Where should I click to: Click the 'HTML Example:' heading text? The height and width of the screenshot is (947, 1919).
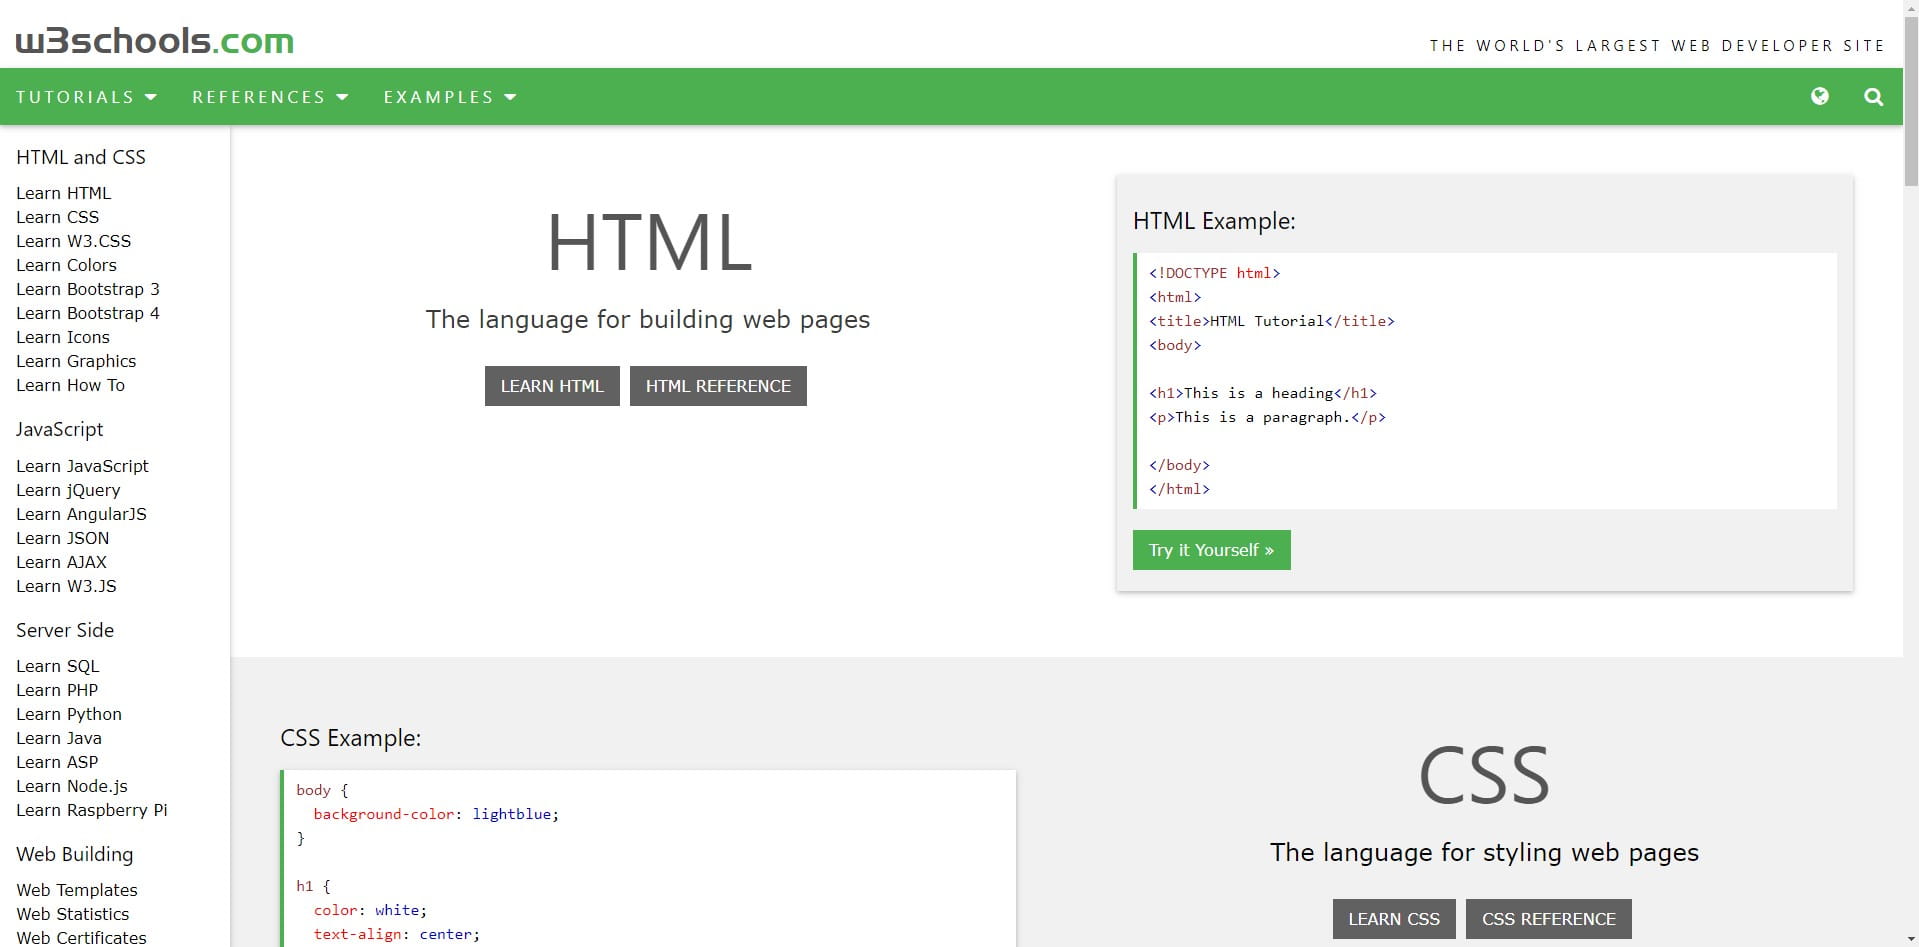pos(1214,221)
